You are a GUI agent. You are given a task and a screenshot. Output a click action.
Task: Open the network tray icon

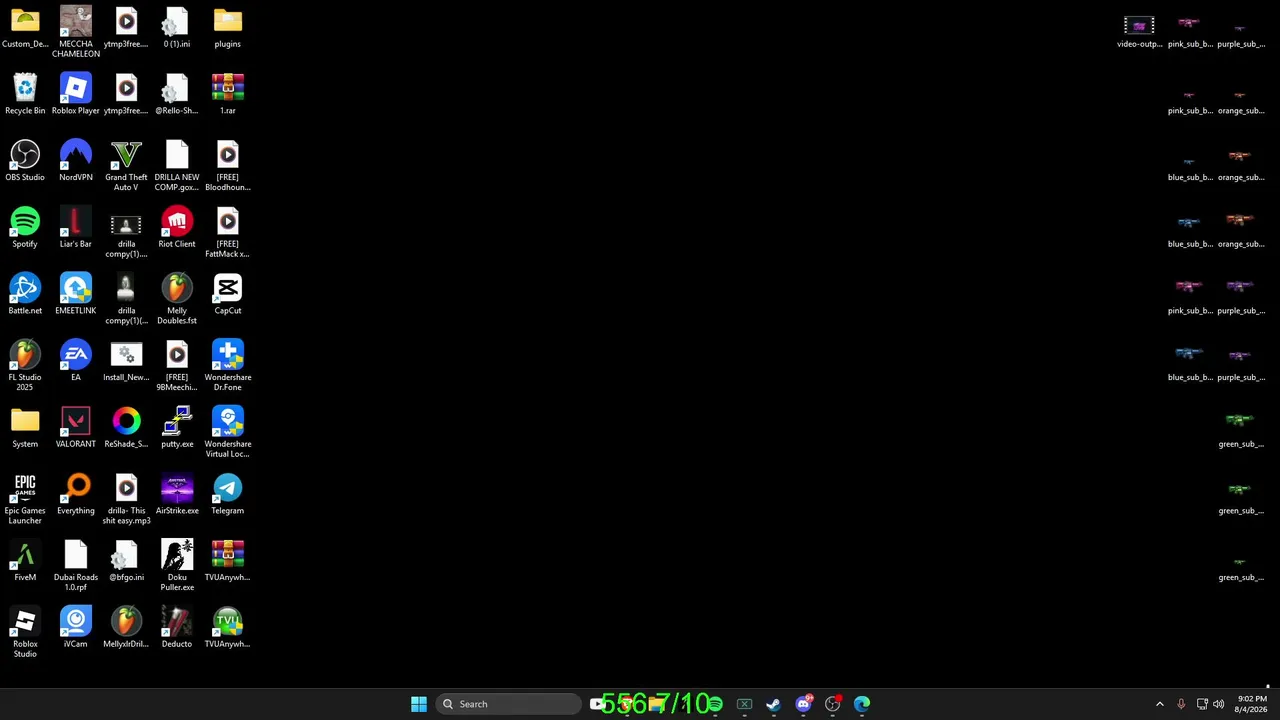pos(1202,704)
